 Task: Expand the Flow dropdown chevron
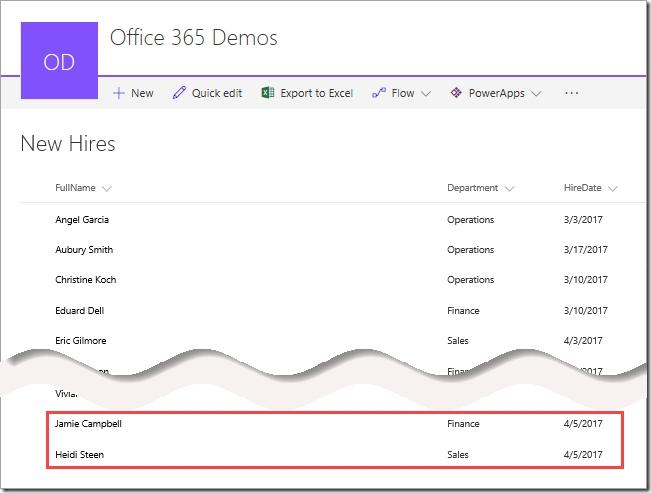click(426, 94)
